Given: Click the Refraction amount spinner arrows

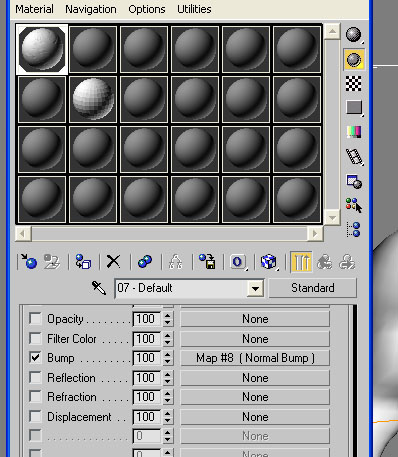Looking at the screenshot, I should click(x=167, y=397).
